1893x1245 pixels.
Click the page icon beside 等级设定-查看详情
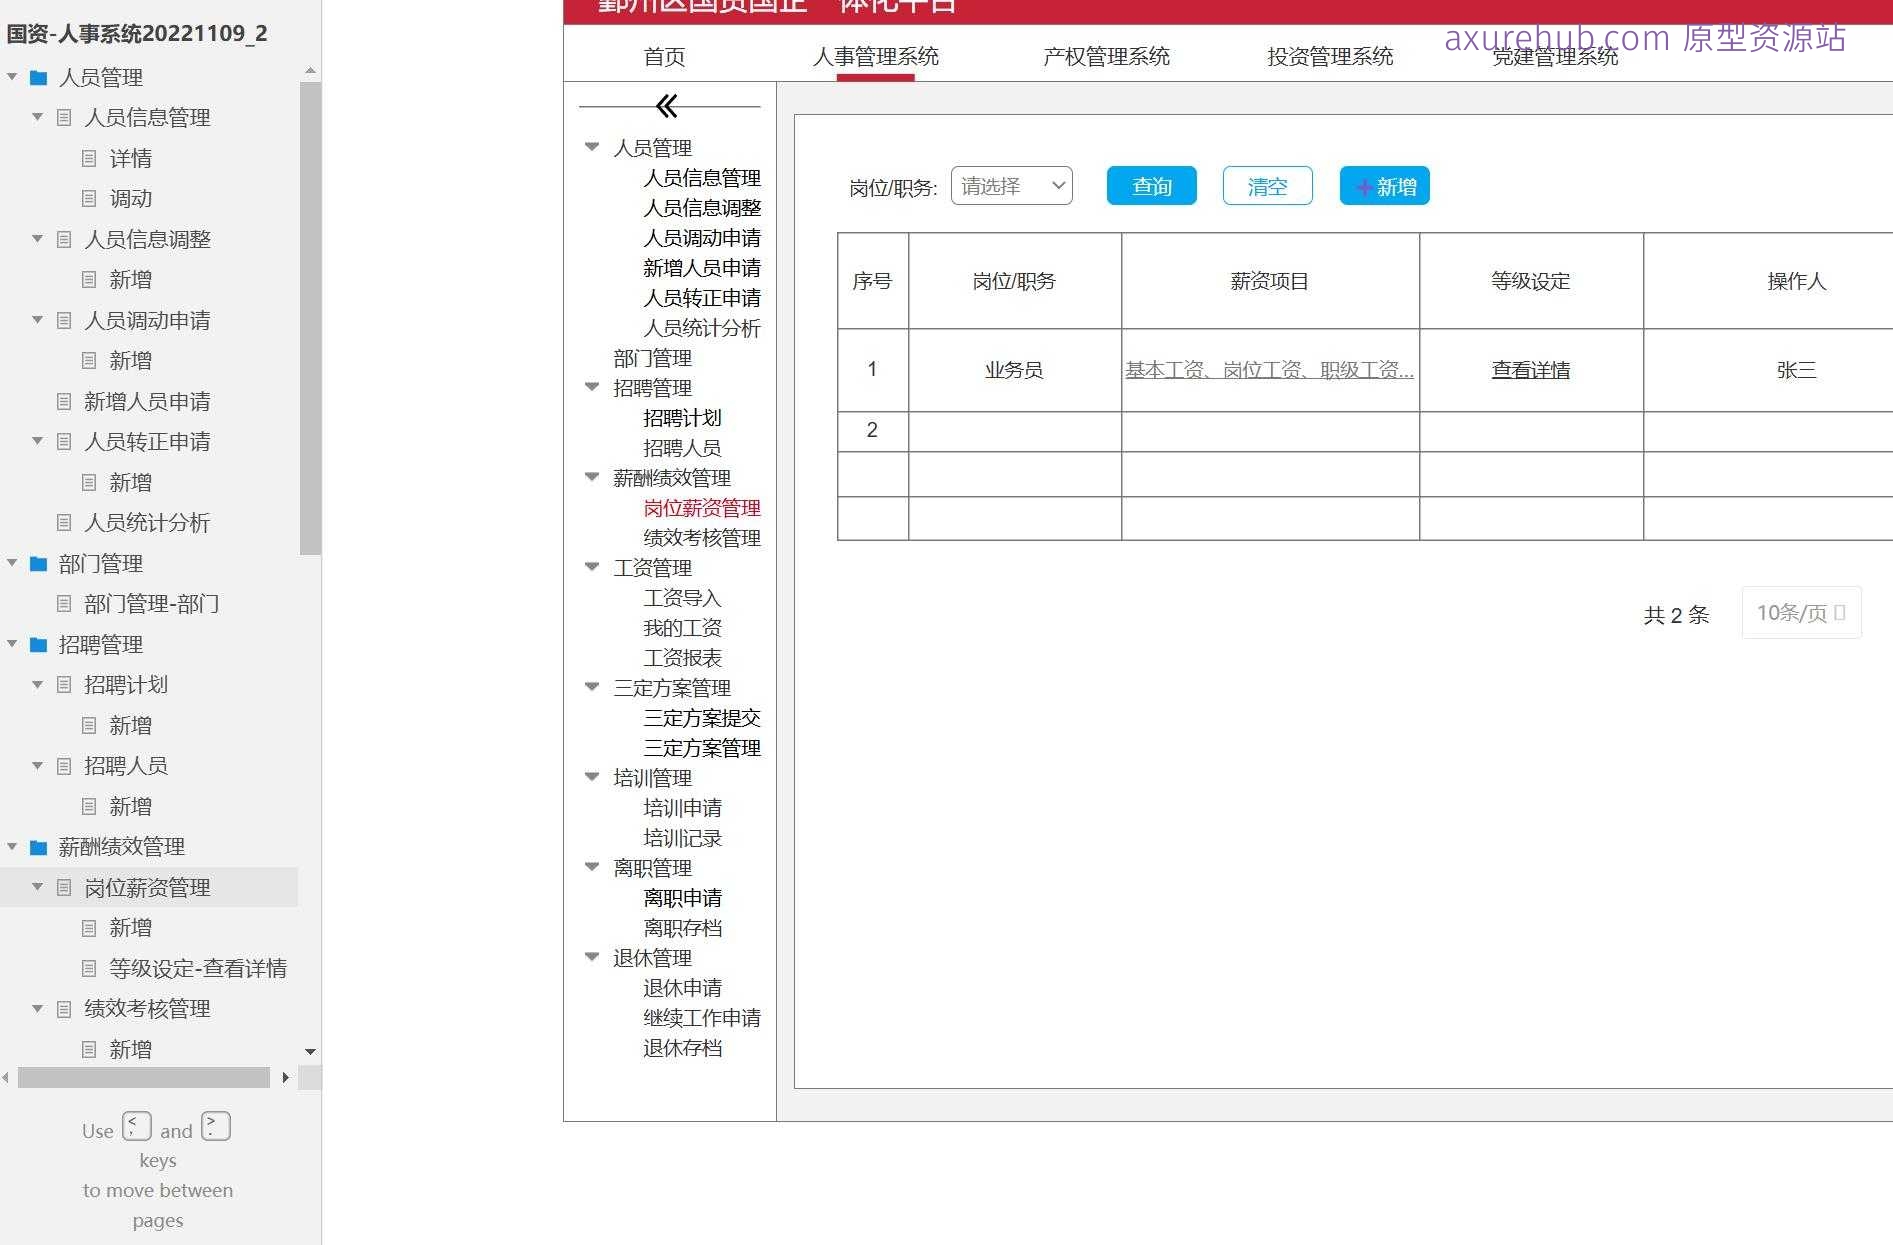point(88,968)
